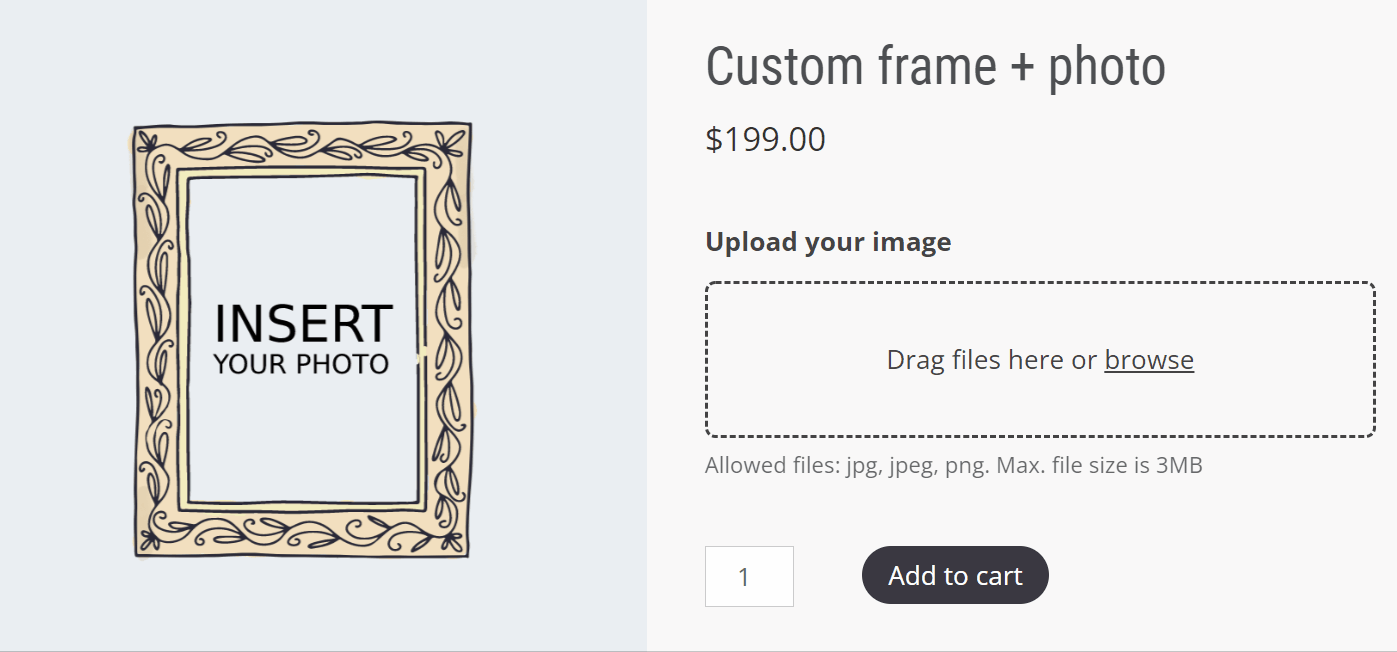The width and height of the screenshot is (1397, 652).
Task: Click the allowed files hint text
Action: click(x=954, y=465)
